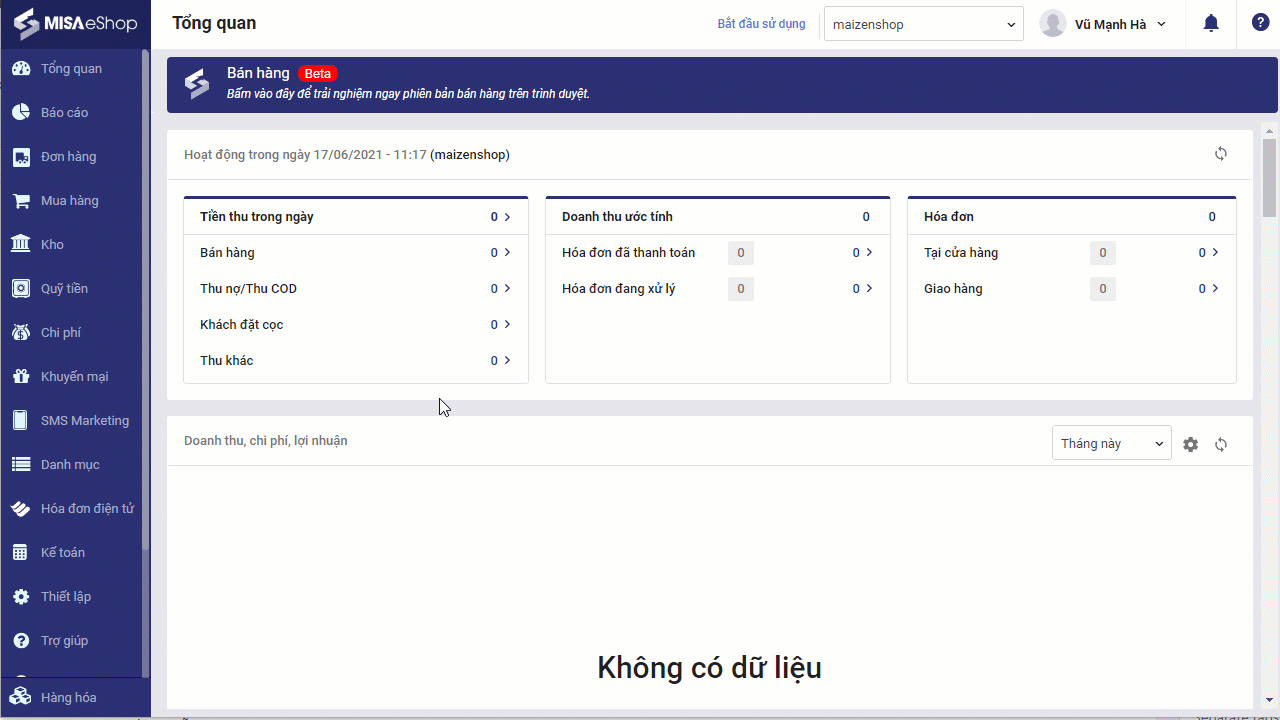Expand Thu khác row arrow
This screenshot has height=720, width=1280.
(507, 361)
